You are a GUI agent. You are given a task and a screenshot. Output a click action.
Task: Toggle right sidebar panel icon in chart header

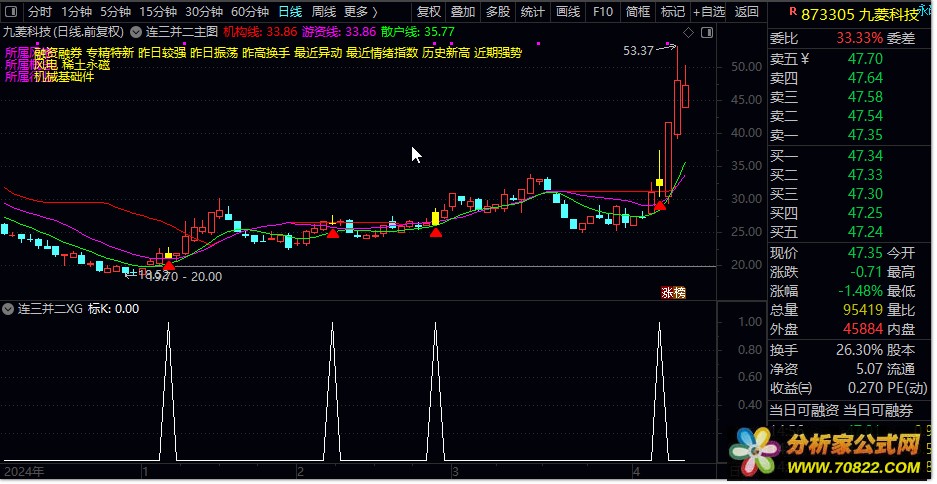(x=707, y=33)
